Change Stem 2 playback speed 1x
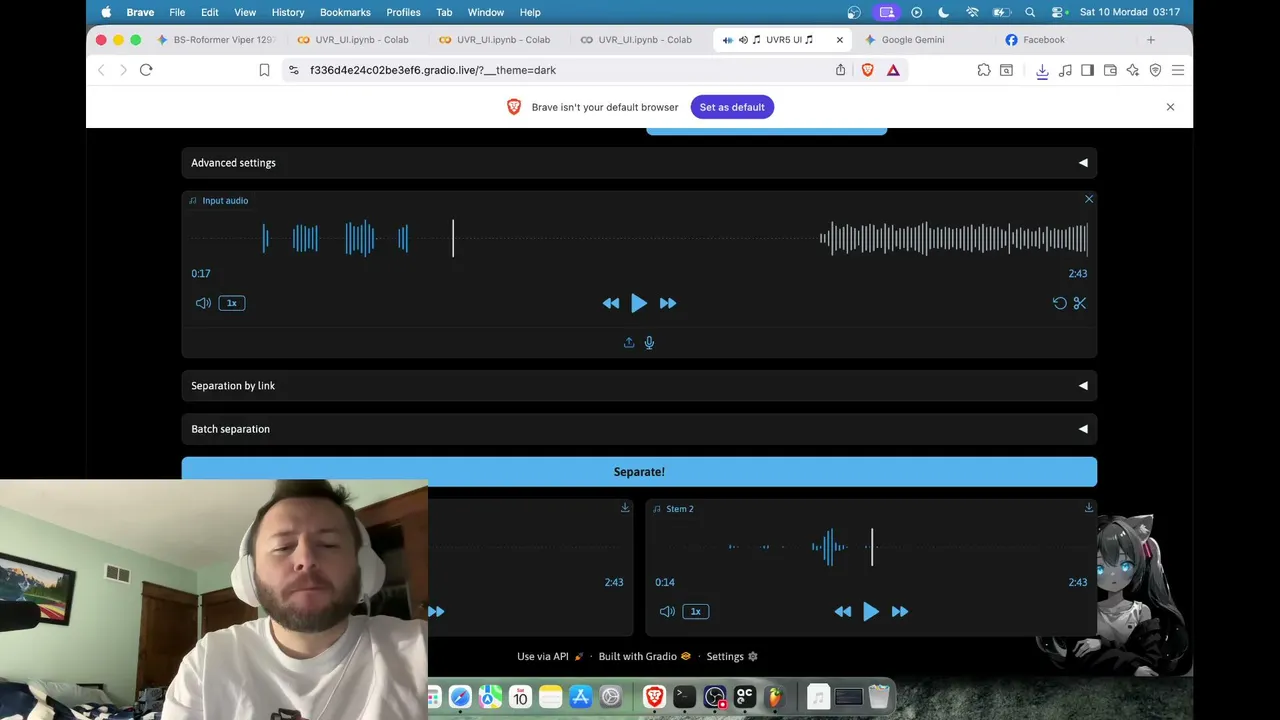Screen dimensions: 1280x720 pos(696,612)
